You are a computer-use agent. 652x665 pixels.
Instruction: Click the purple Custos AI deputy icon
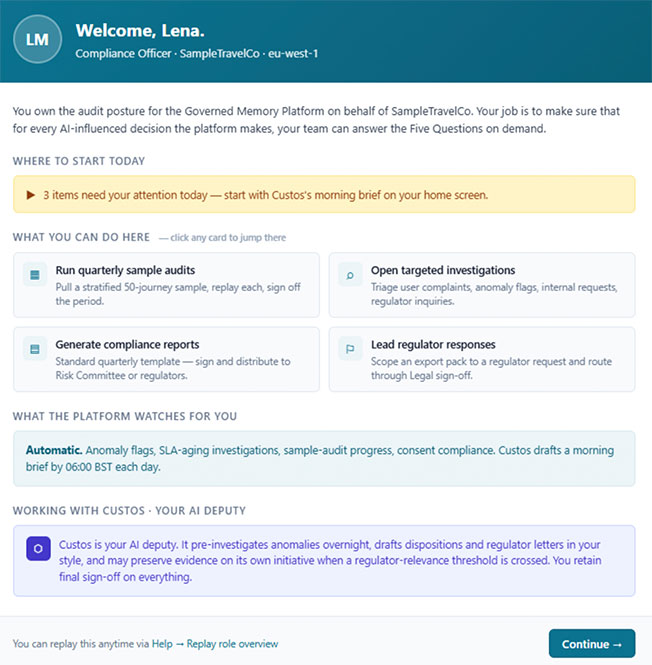pyautogui.click(x=38, y=548)
